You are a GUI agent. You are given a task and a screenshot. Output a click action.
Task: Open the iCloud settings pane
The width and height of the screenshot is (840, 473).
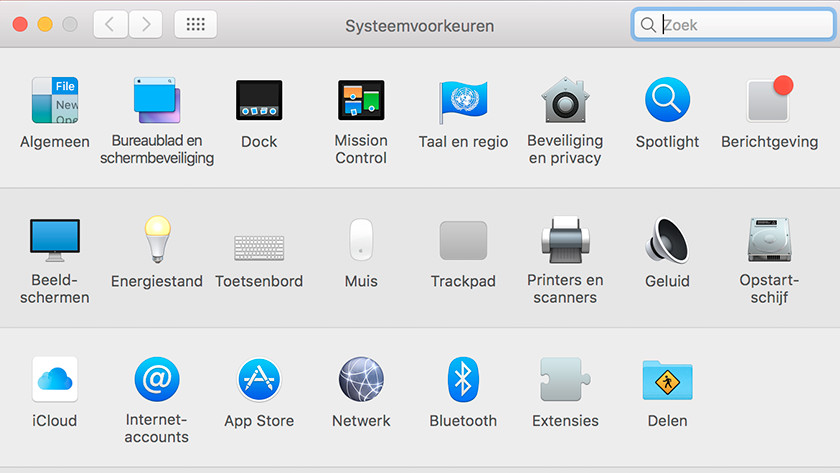point(54,380)
